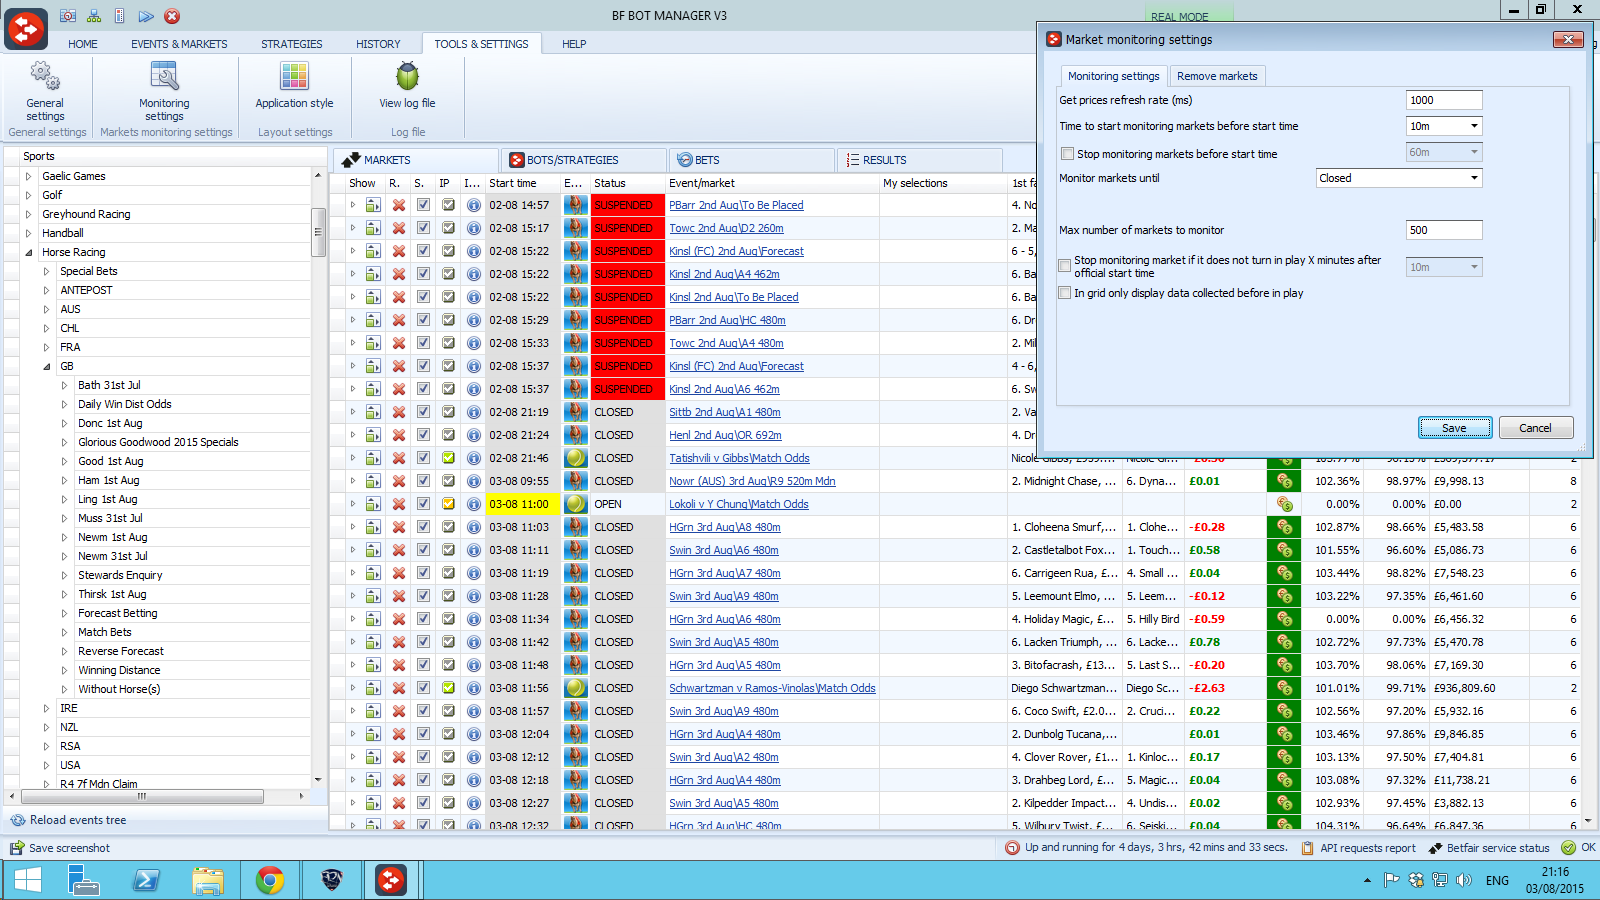The height and width of the screenshot is (900, 1600).
Task: Open Betfair service status in status bar
Action: 1489,848
